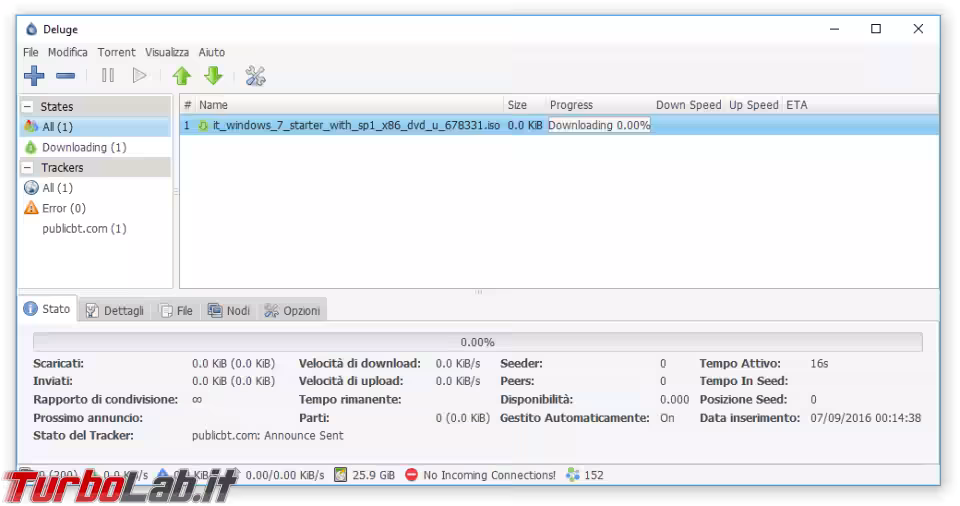The height and width of the screenshot is (506, 960).
Task: Click the No Incoming Connections! status text
Action: click(x=489, y=475)
